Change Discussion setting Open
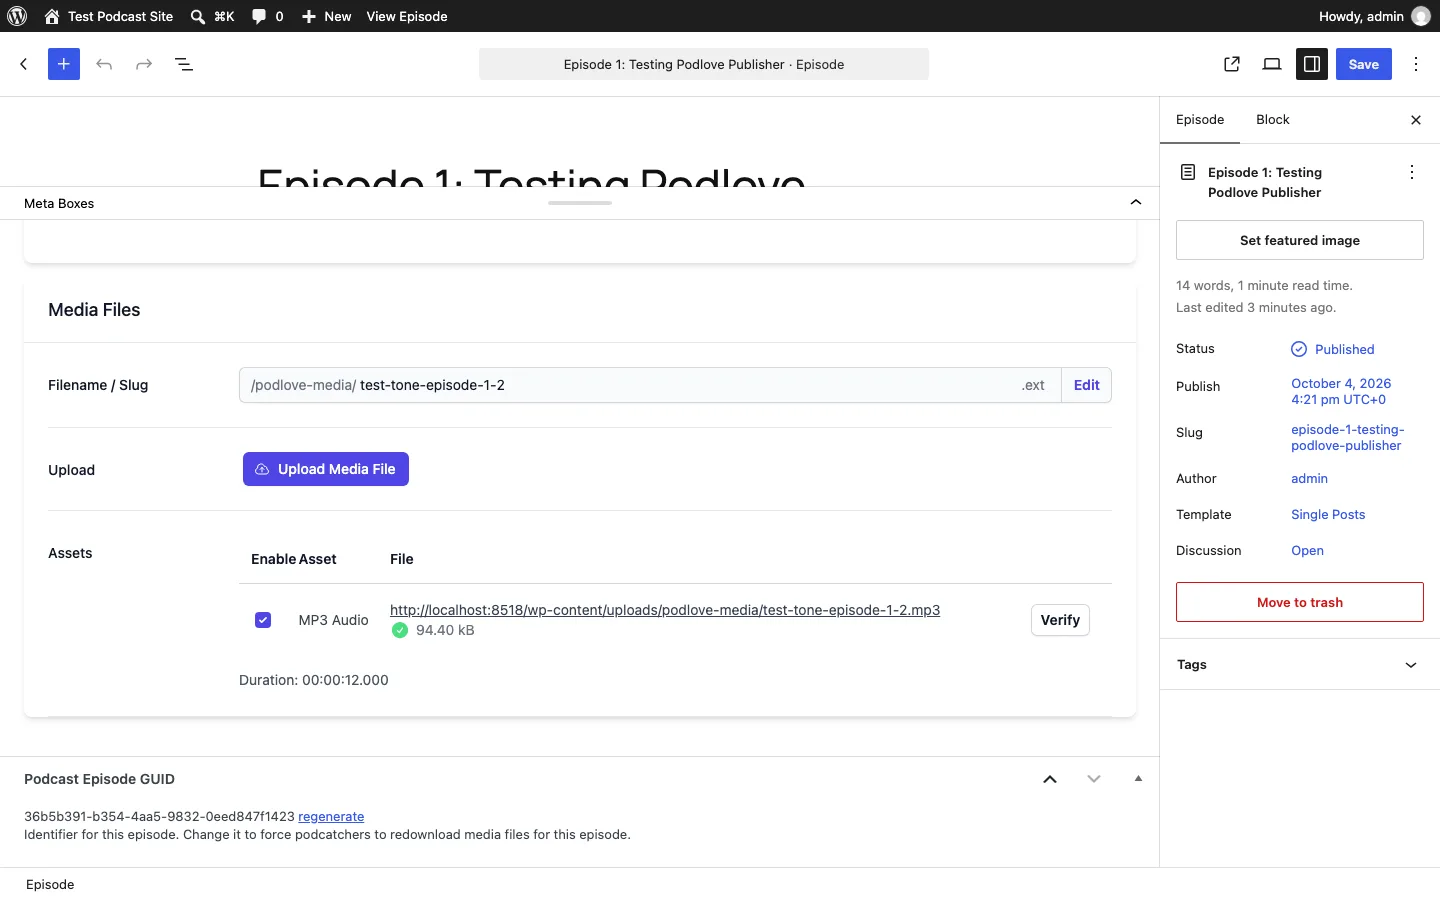The width and height of the screenshot is (1440, 900). (1307, 551)
